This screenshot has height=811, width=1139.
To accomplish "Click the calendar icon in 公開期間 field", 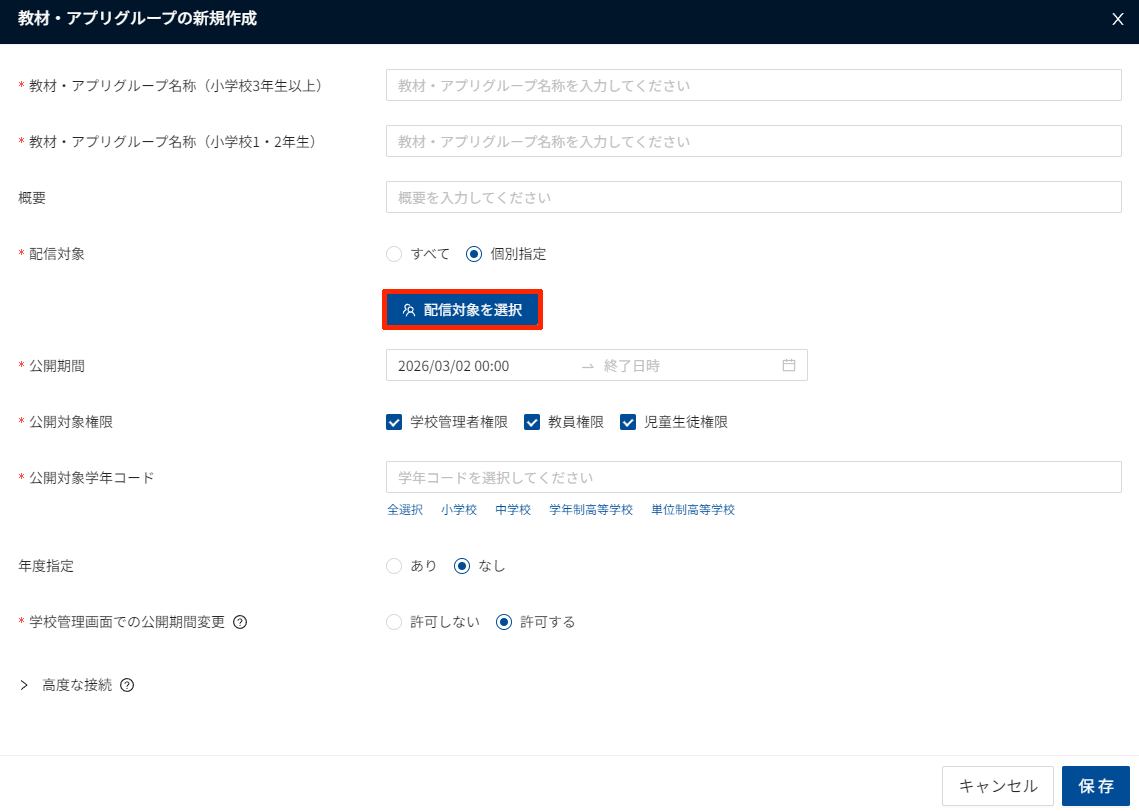I will (x=788, y=365).
